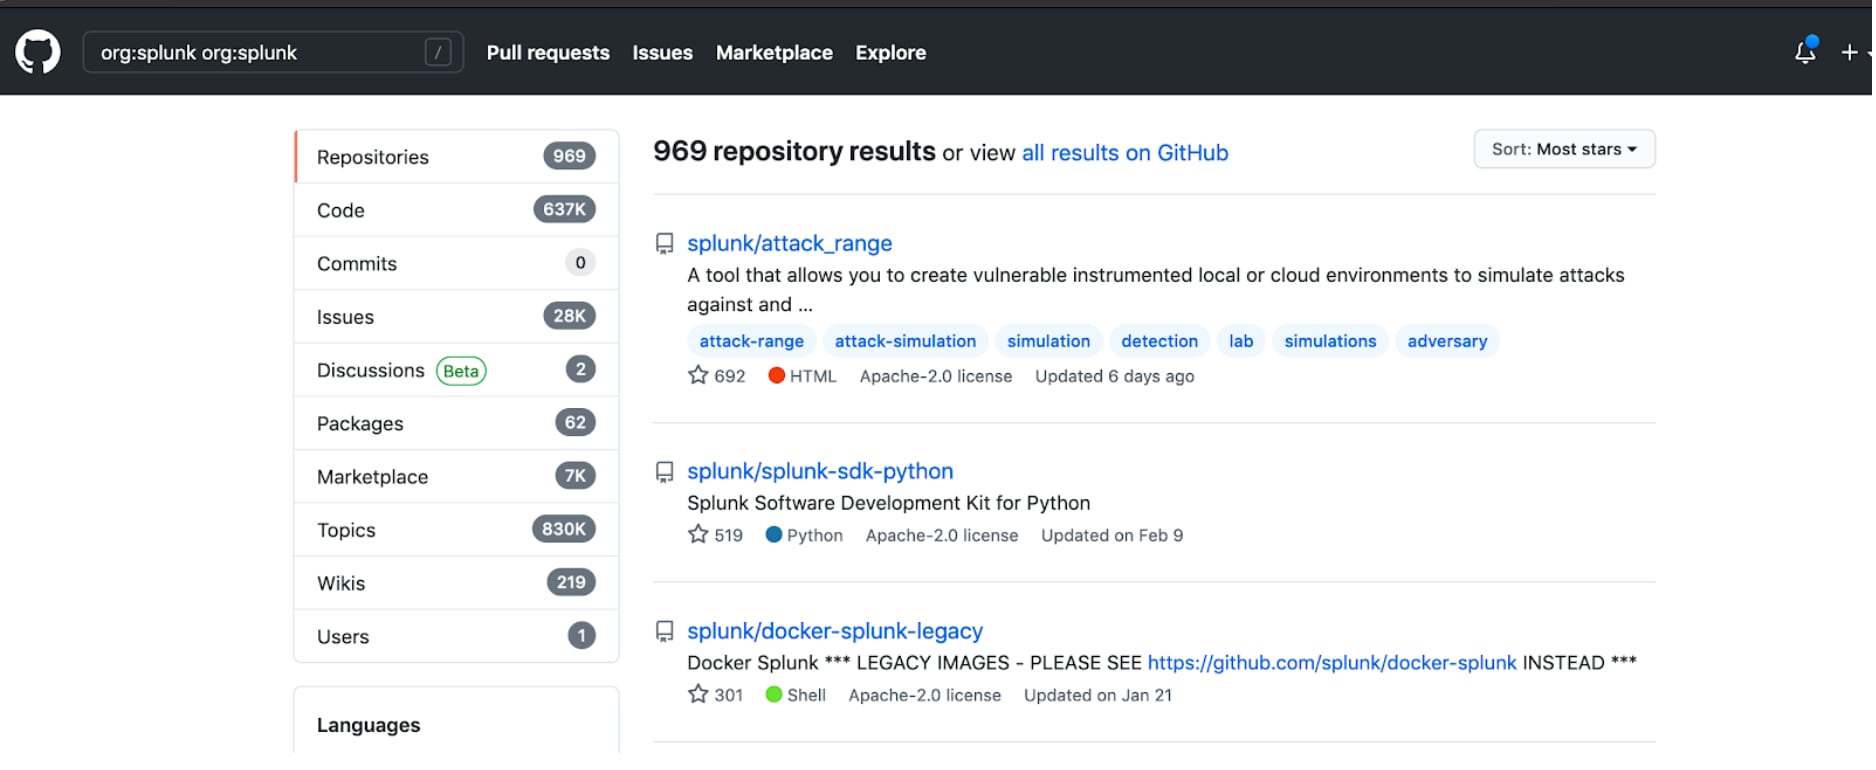Screen dimensions: 1876x770
Task: Open the splunk/splunk-sdk-python repository
Action: tap(820, 471)
